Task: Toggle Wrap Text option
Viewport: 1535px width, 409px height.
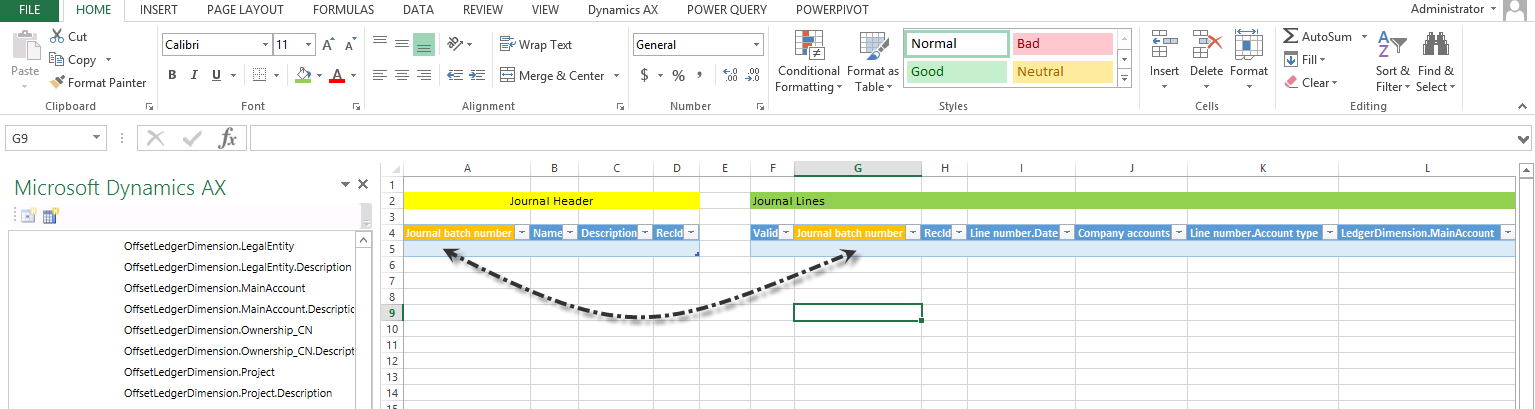Action: click(x=536, y=45)
